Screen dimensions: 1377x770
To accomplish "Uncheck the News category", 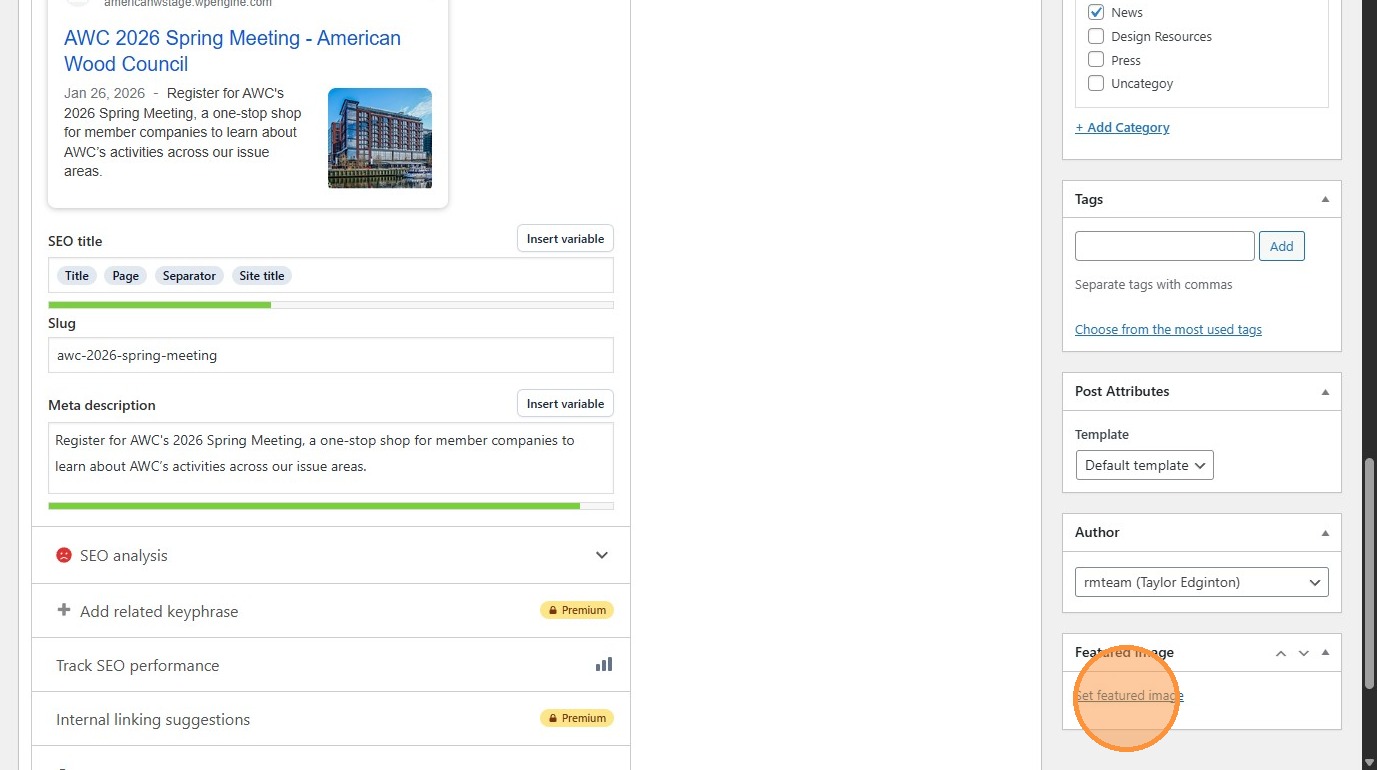I will coord(1096,12).
